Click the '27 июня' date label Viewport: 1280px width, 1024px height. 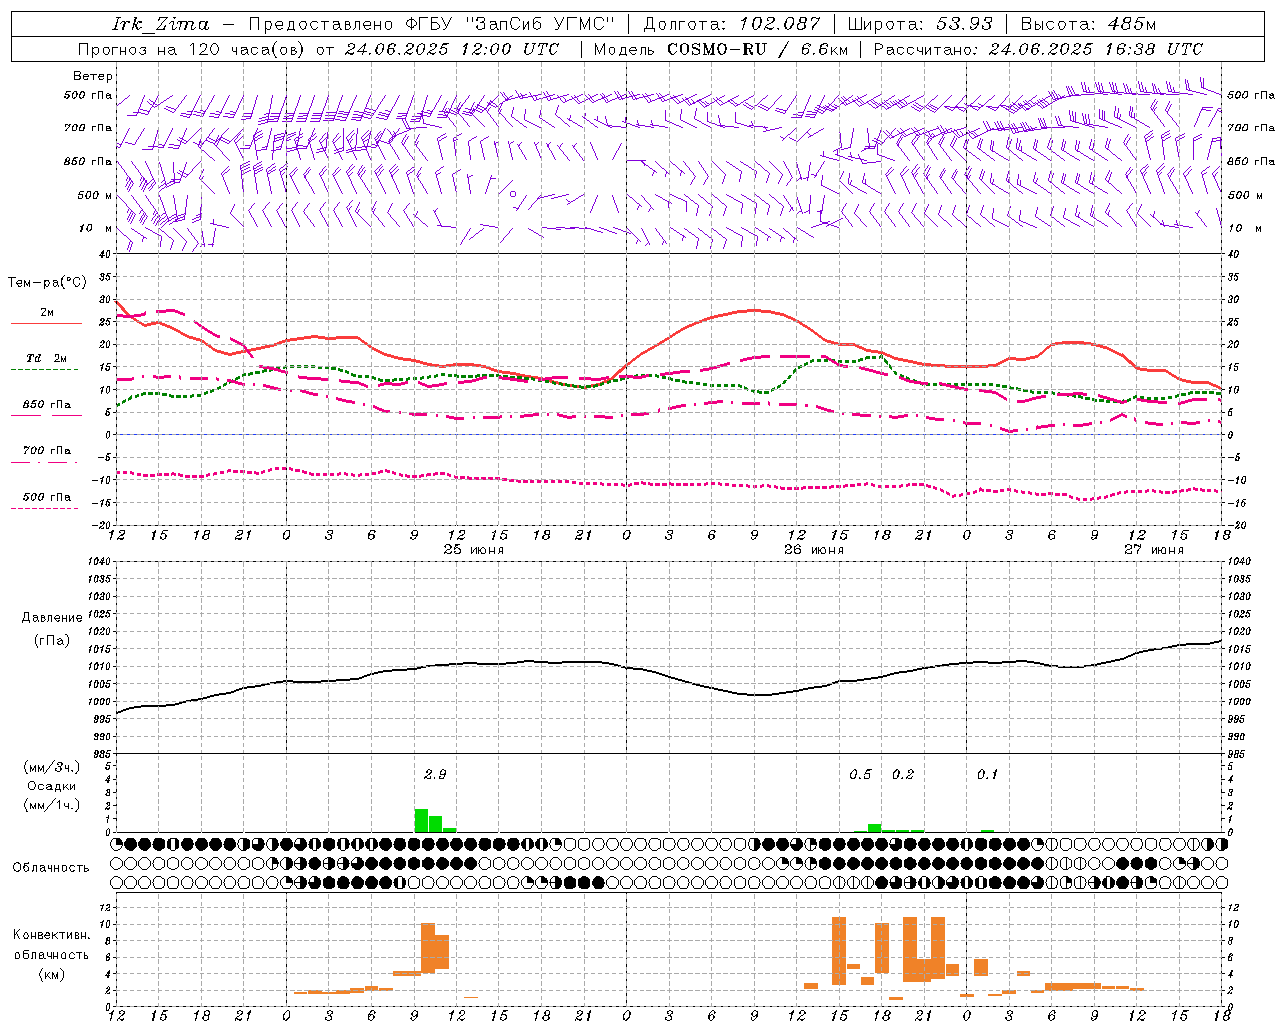1153,550
